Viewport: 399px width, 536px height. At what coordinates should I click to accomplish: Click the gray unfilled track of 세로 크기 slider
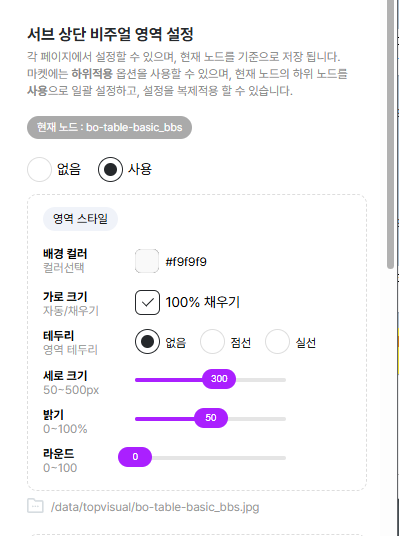coord(261,380)
